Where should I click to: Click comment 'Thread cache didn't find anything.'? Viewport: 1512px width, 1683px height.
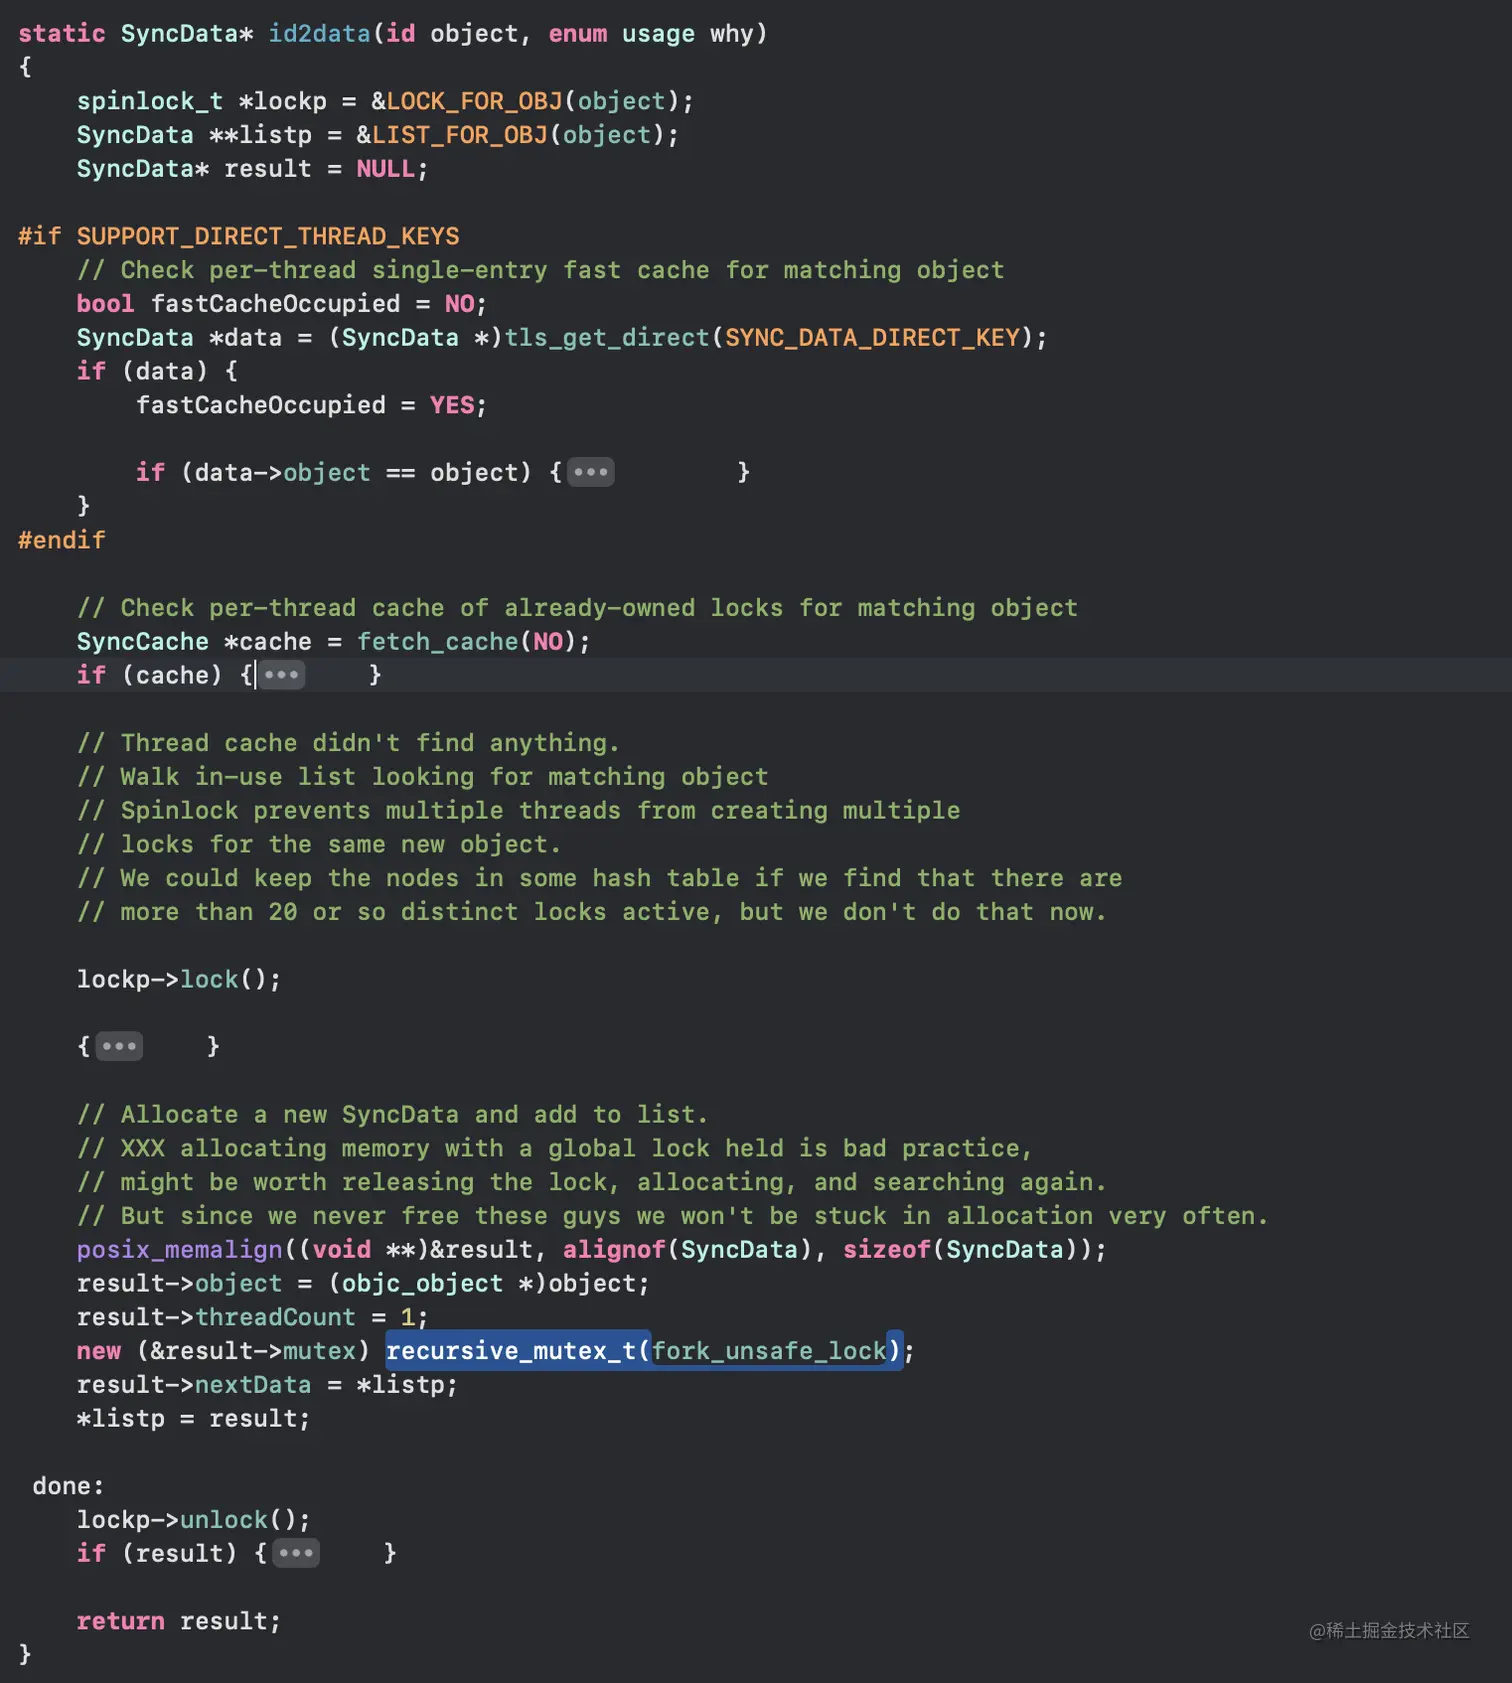(348, 743)
